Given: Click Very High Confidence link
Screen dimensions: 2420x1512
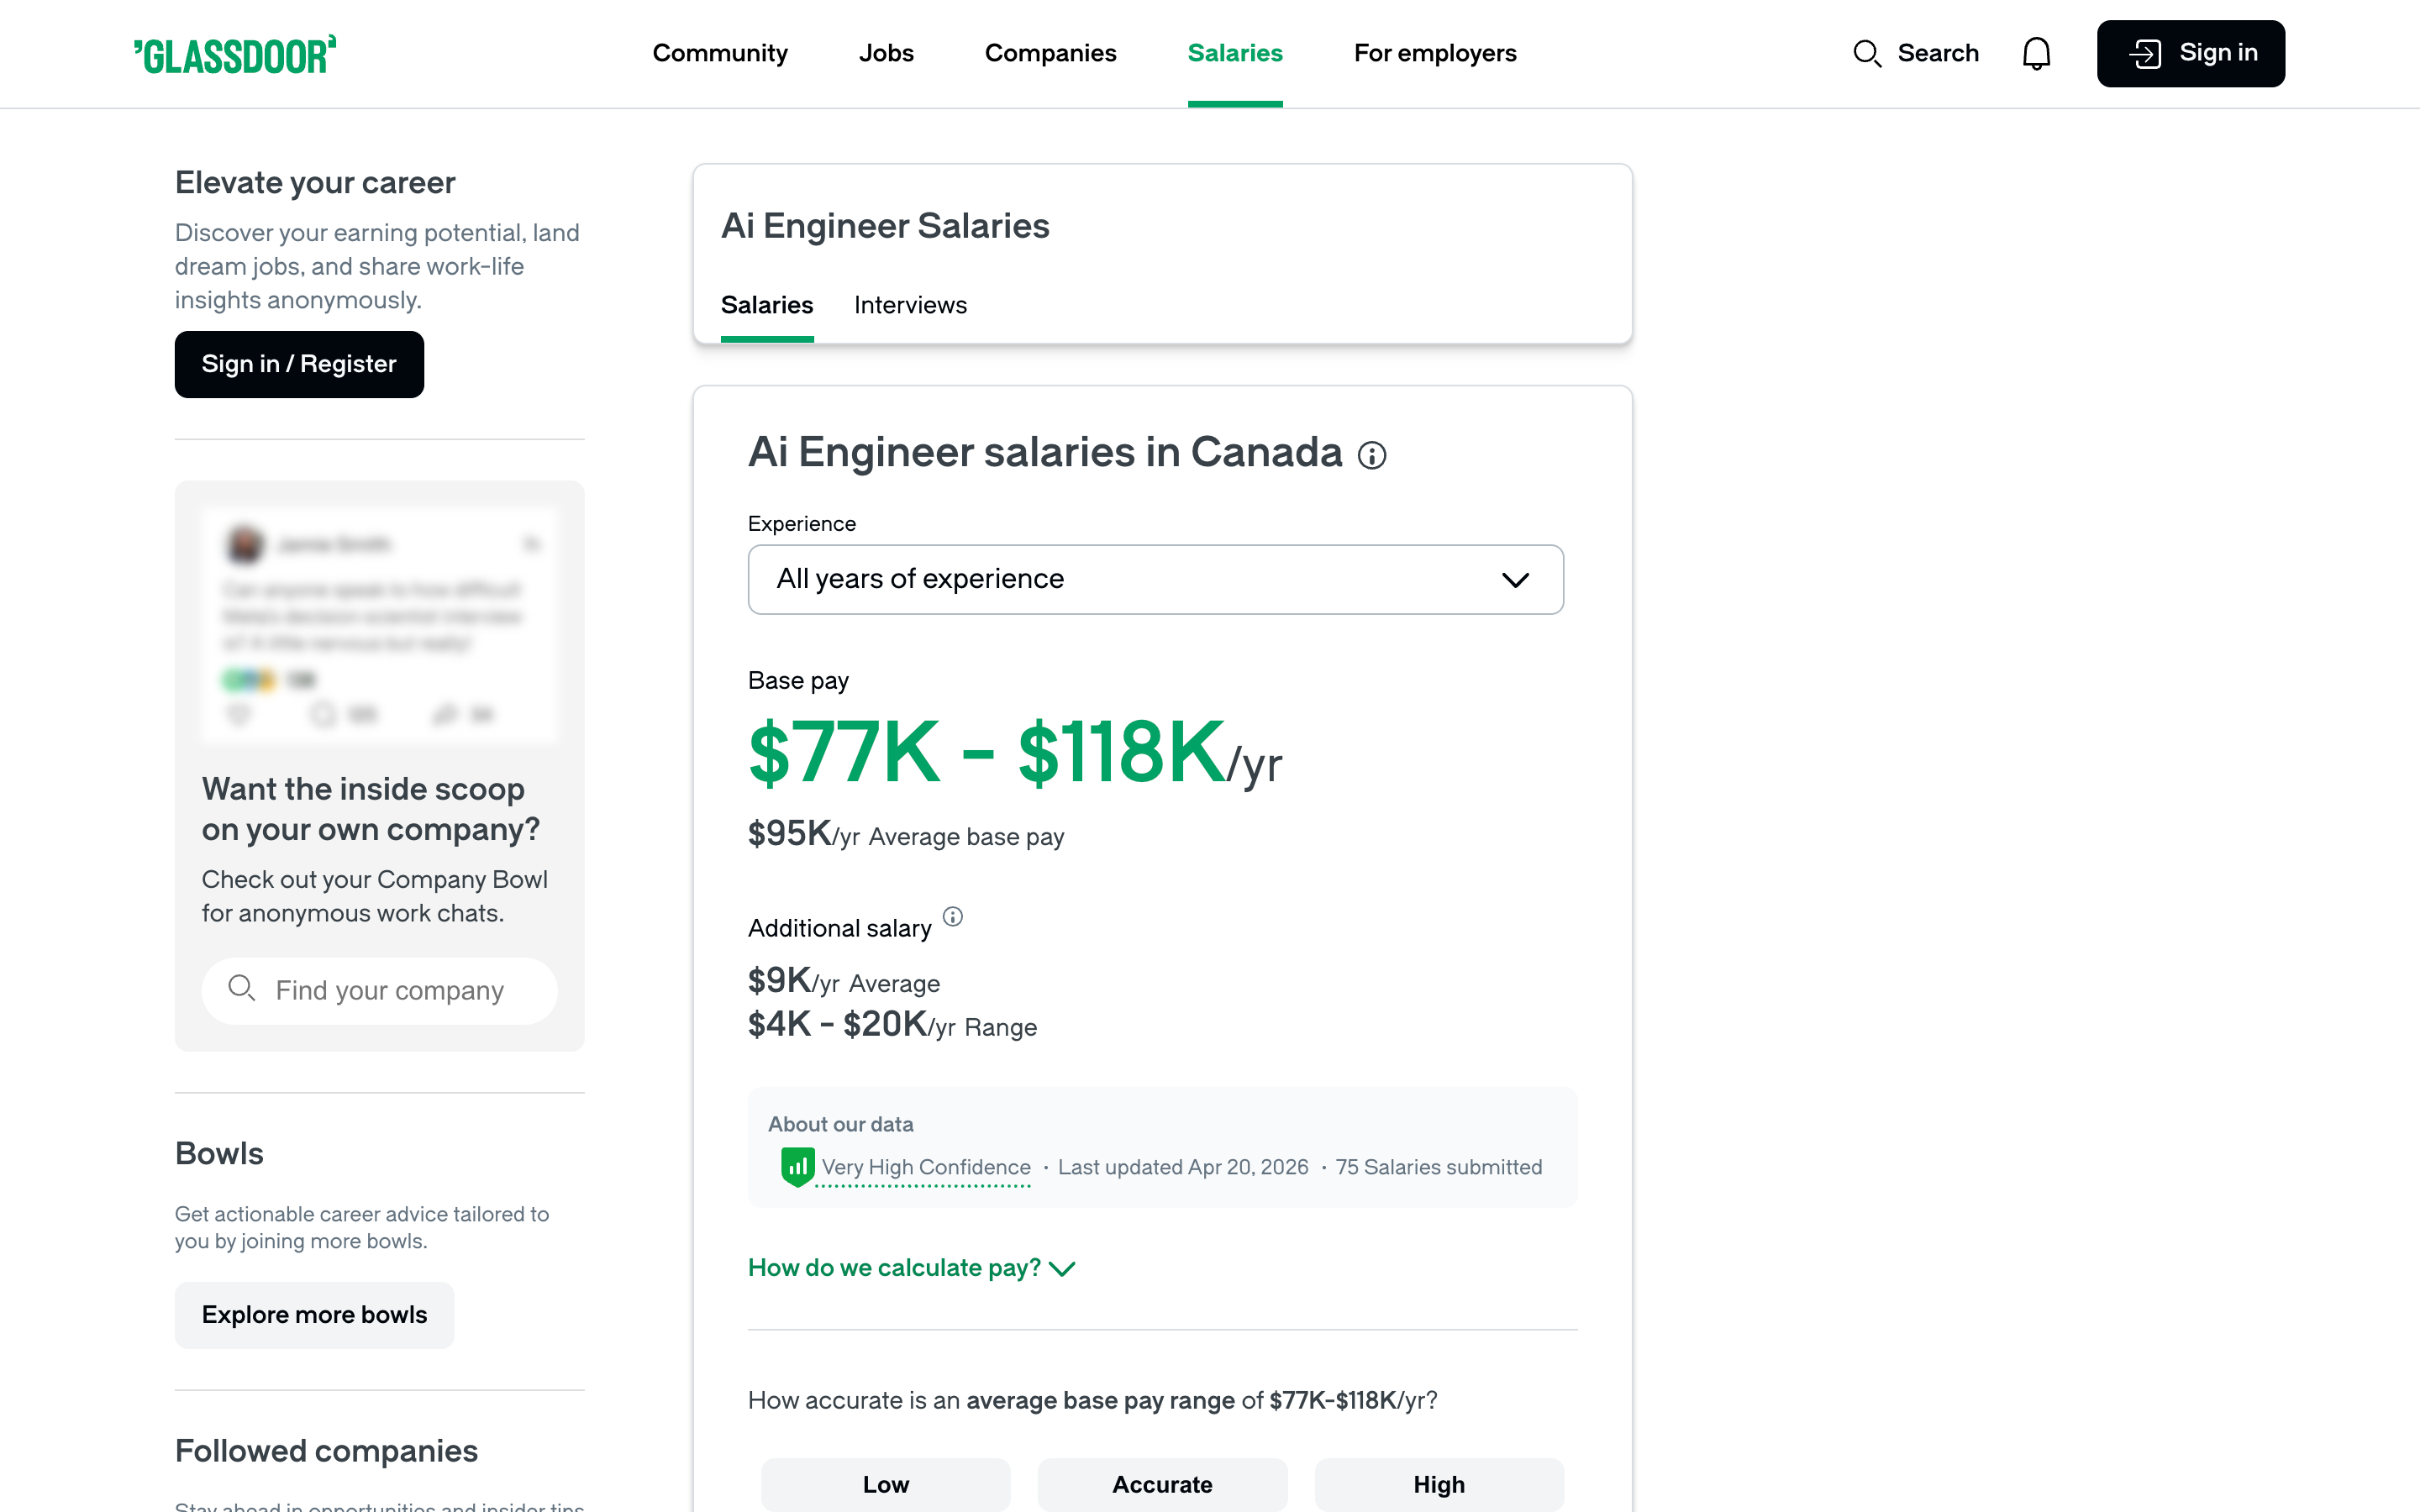Looking at the screenshot, I should [925, 1167].
